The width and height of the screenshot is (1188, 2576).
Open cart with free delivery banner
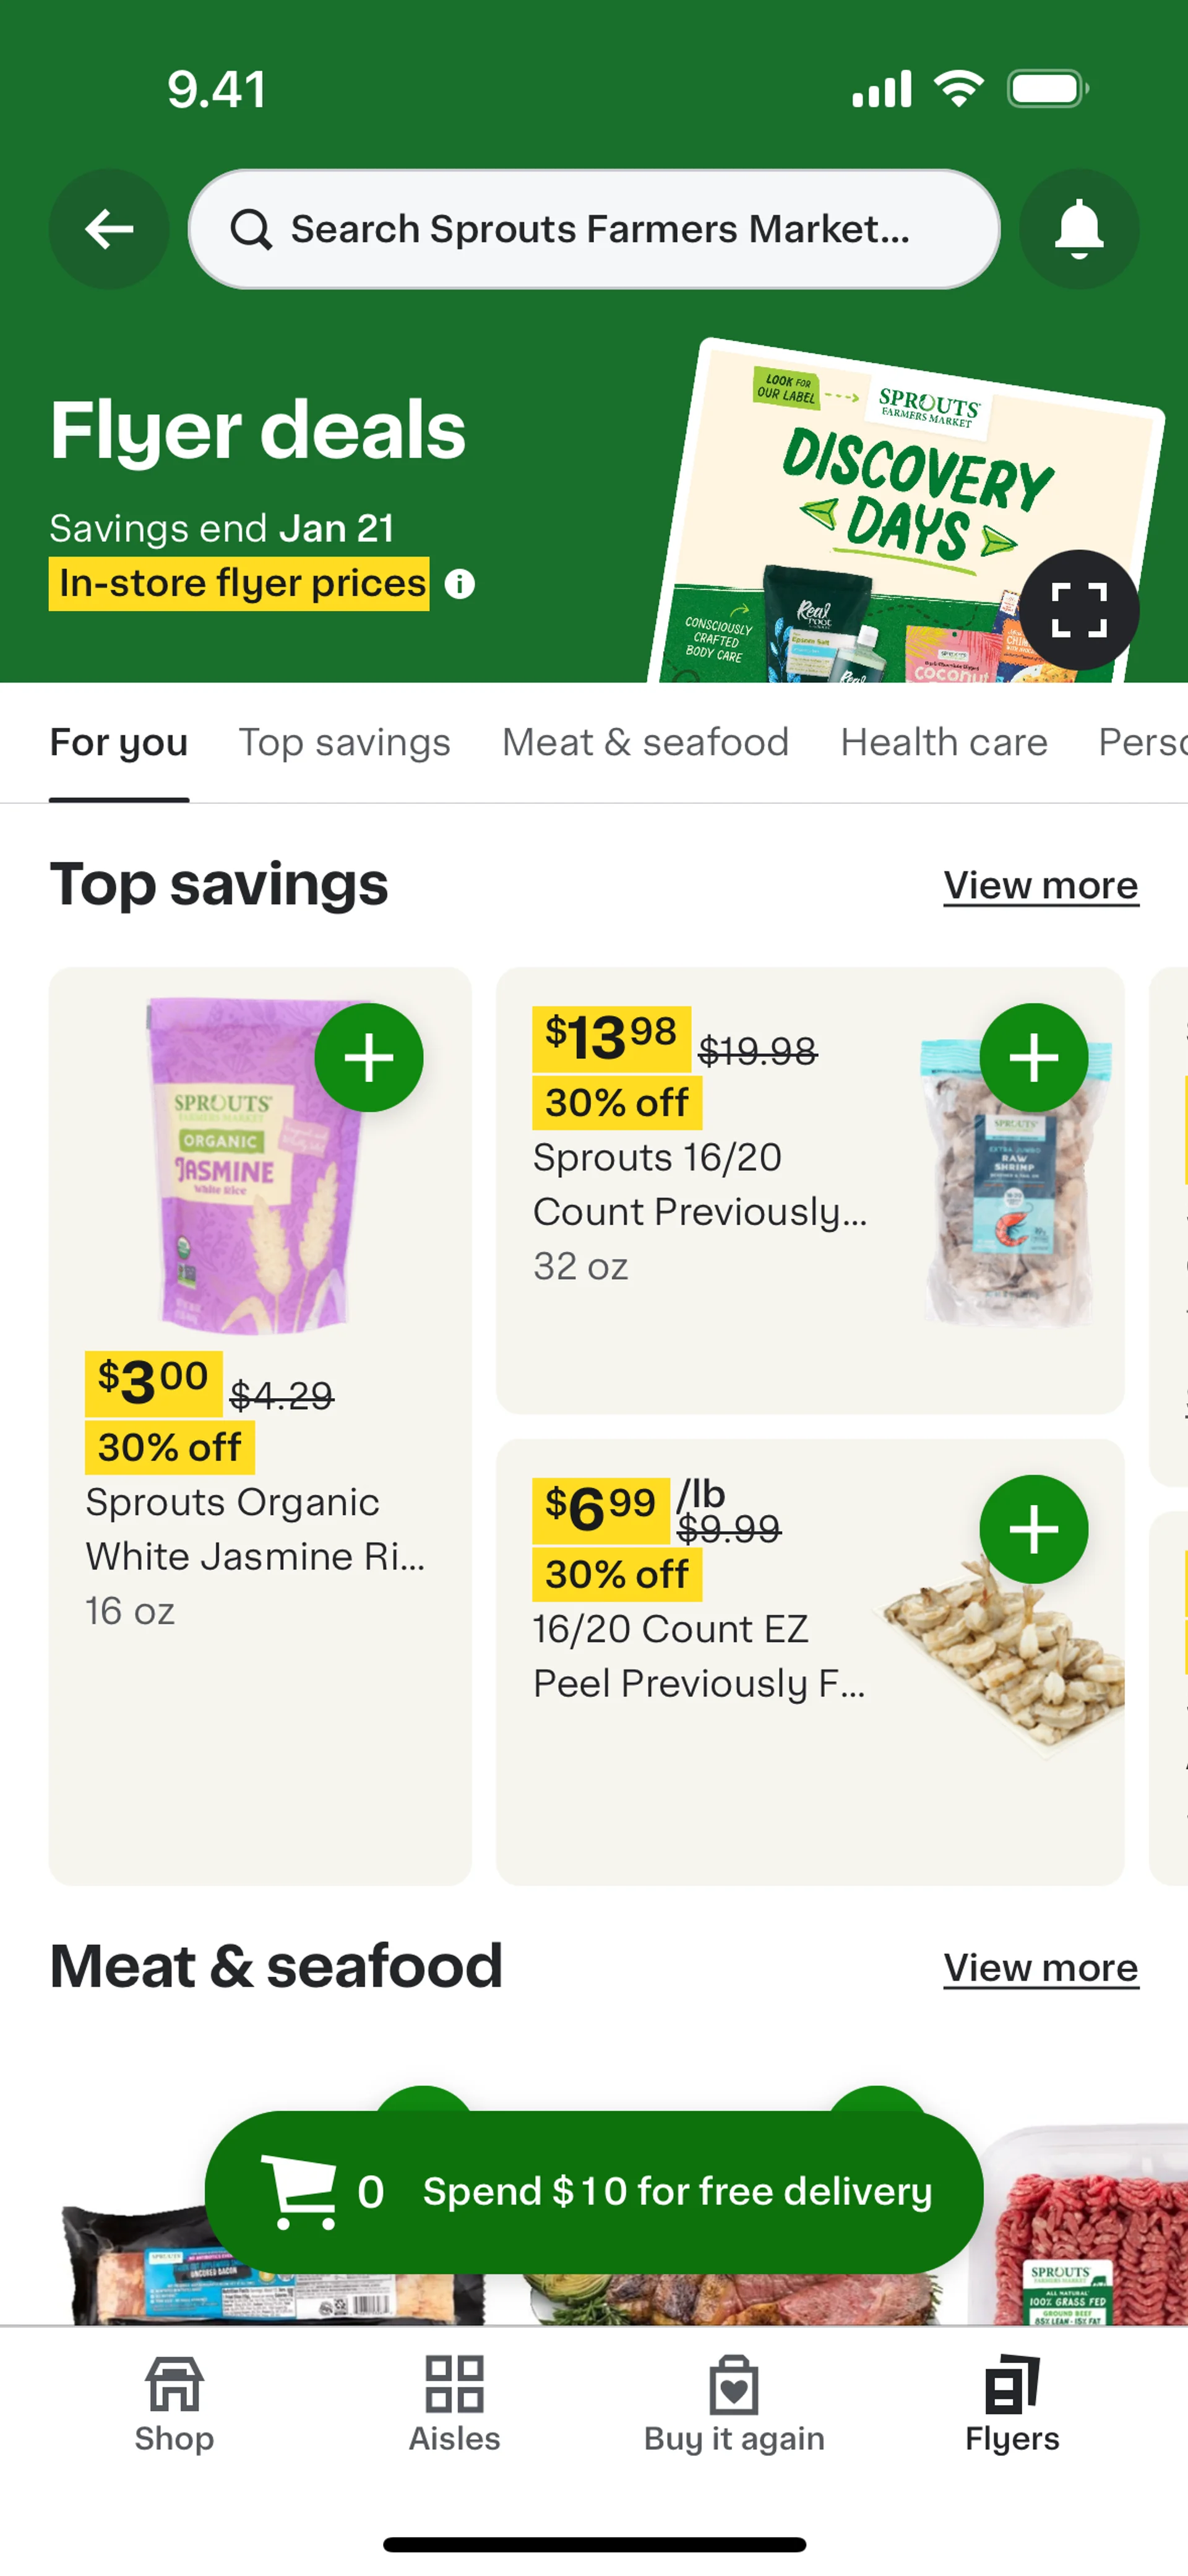[594, 2192]
